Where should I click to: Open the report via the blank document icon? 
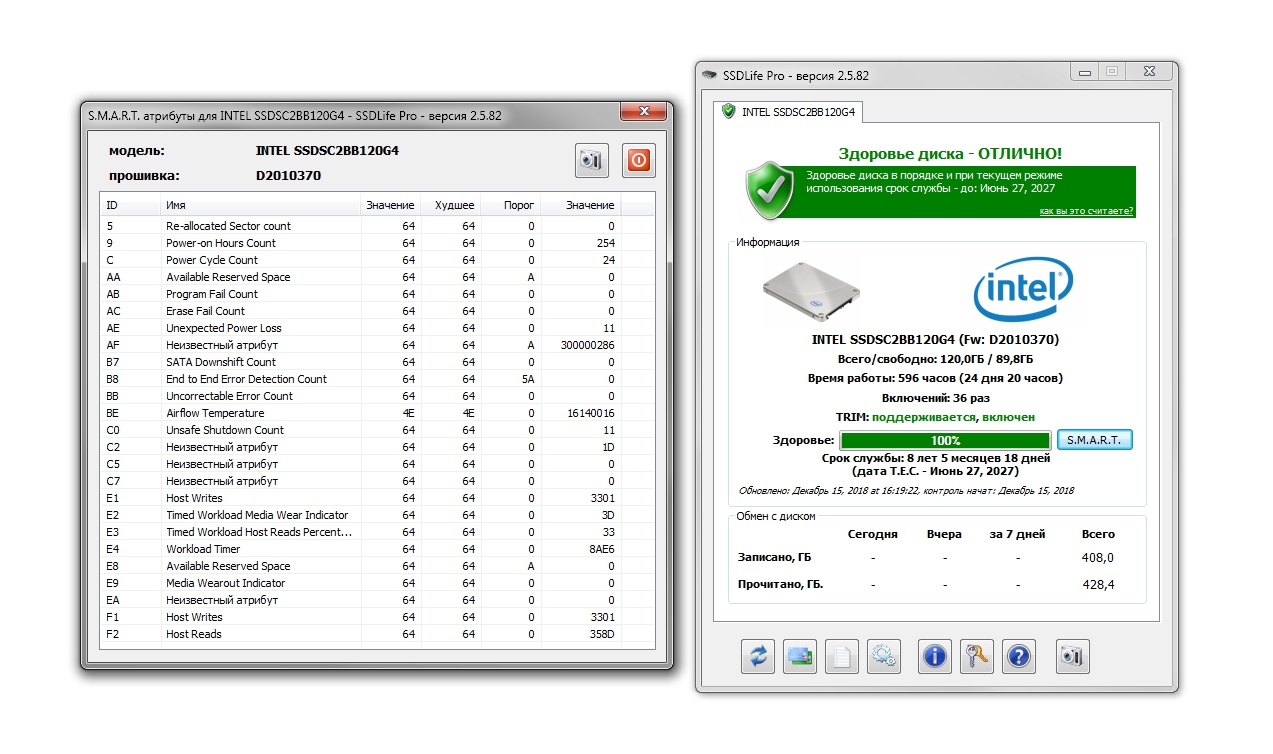(842, 656)
